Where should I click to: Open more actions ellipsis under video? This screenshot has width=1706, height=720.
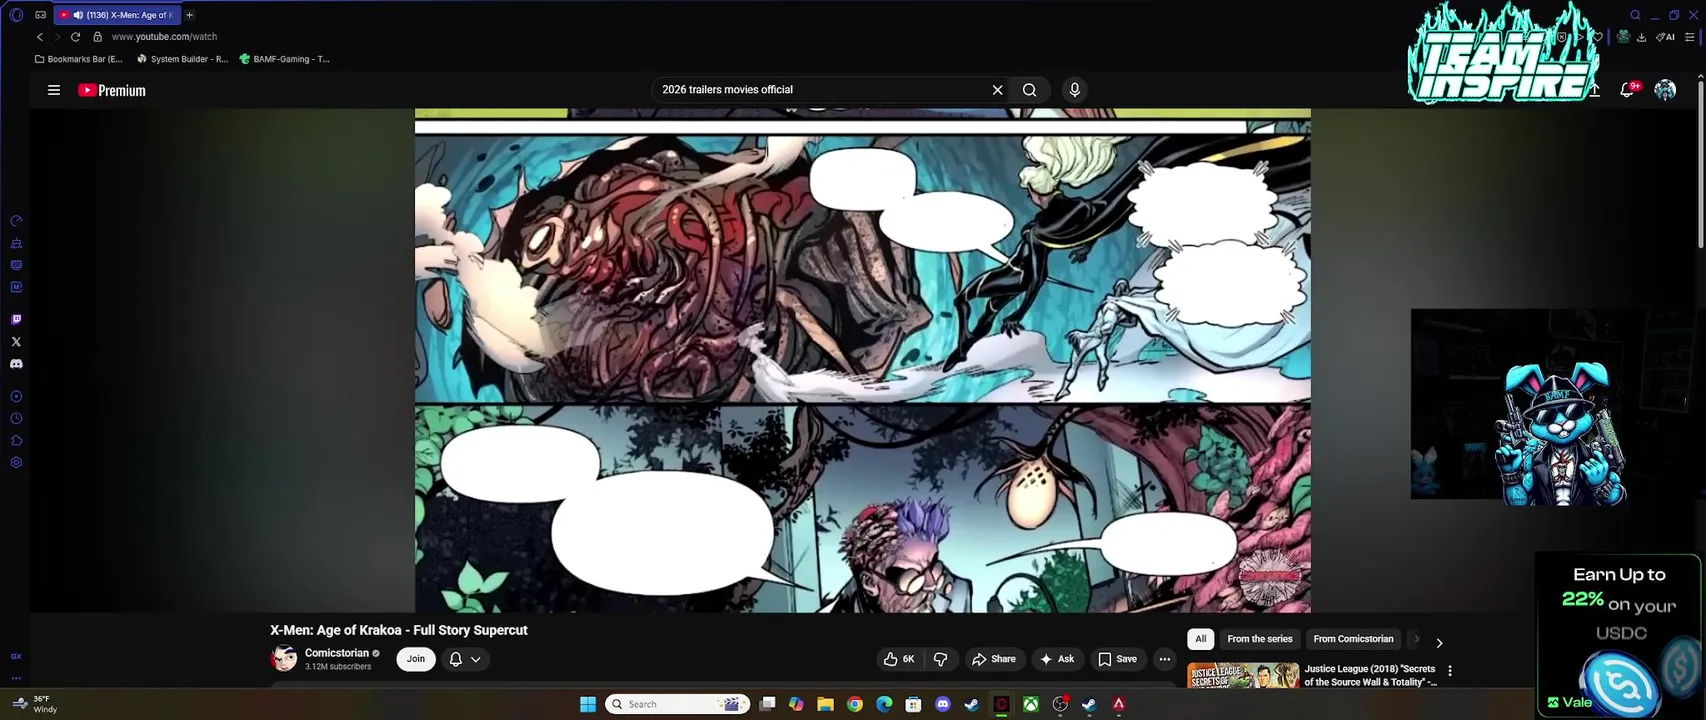[x=1164, y=659]
